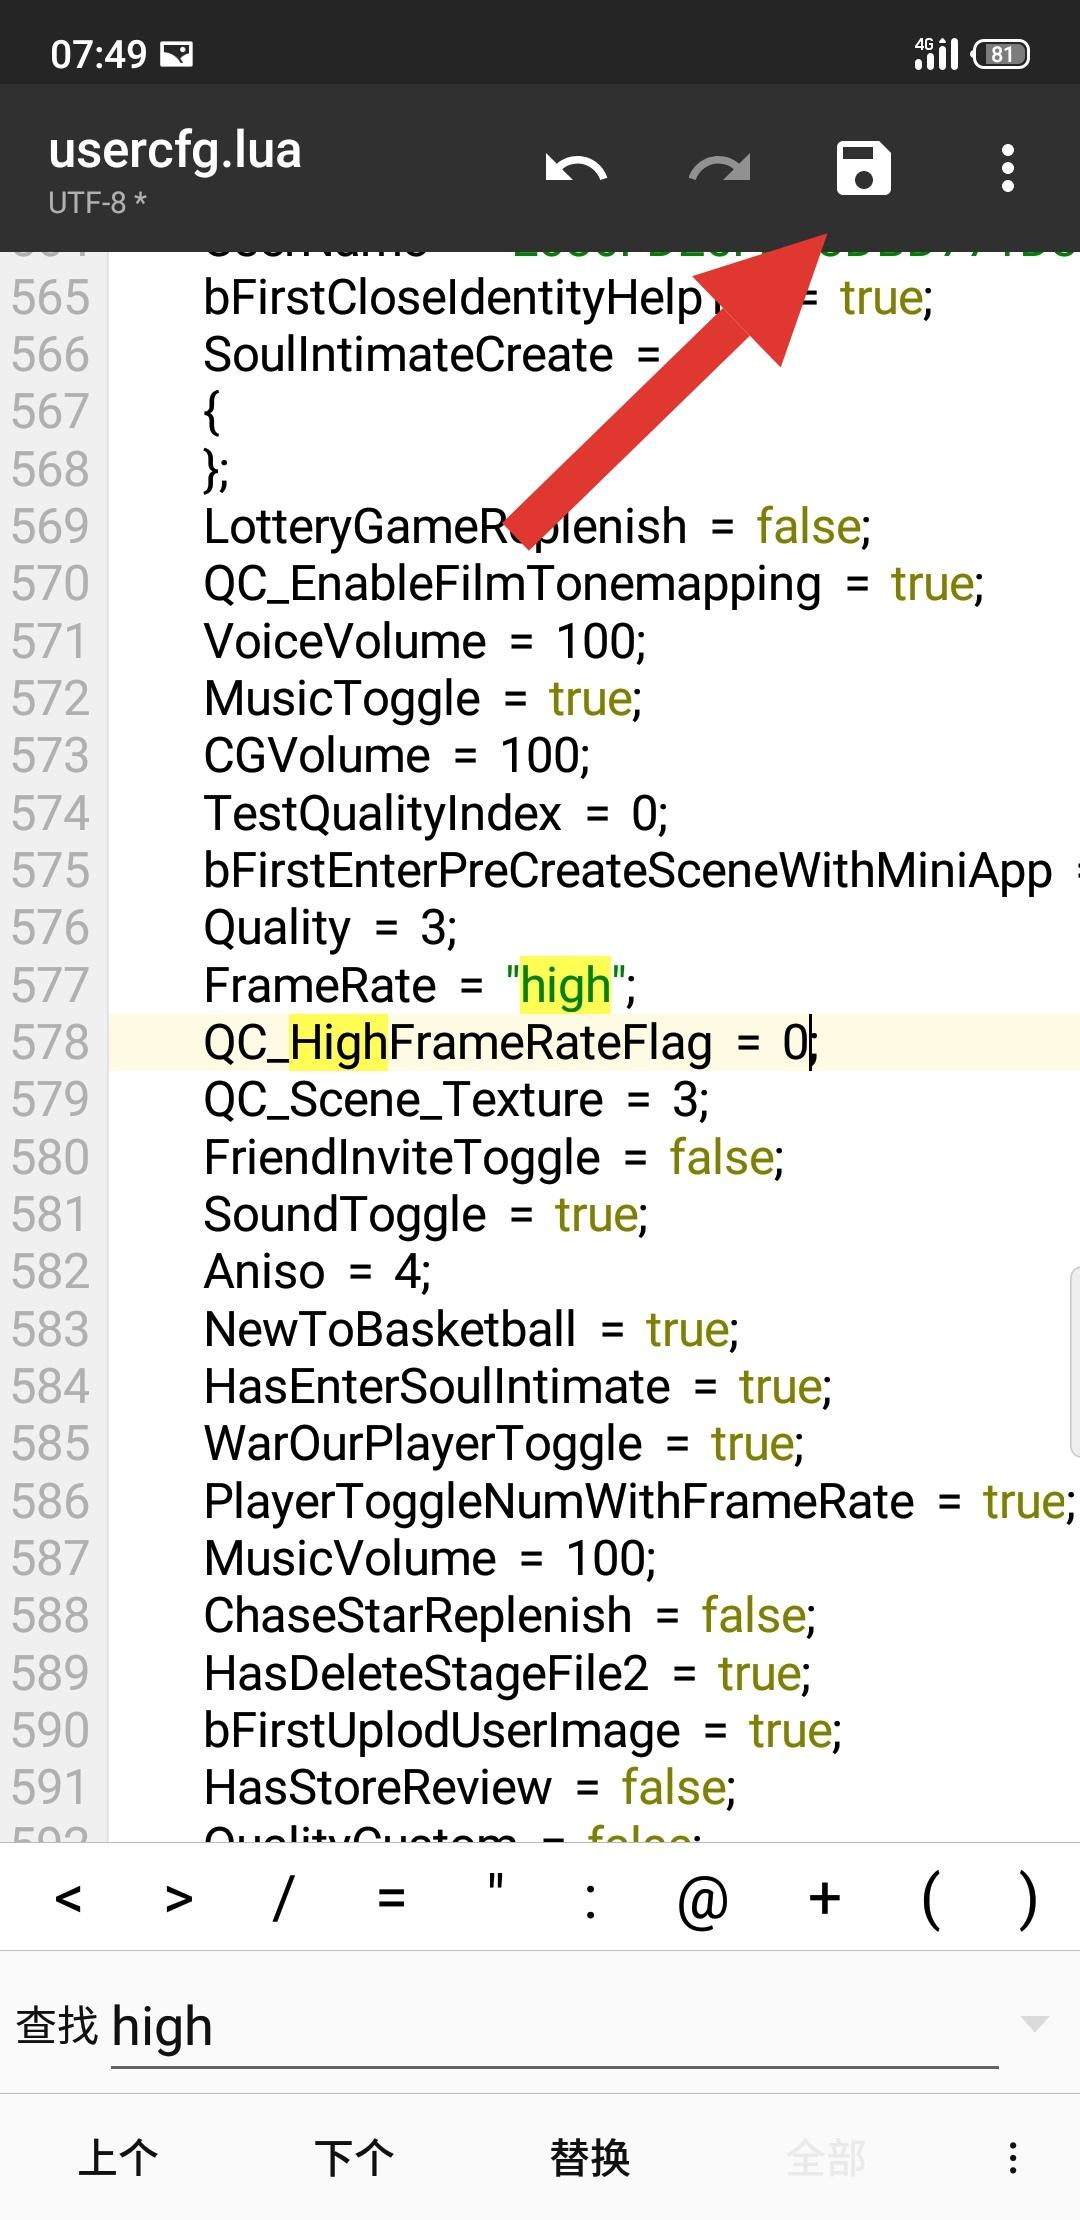The height and width of the screenshot is (2220, 1080).
Task: Insert the forward slash symbol key
Action: pyautogui.click(x=283, y=1897)
